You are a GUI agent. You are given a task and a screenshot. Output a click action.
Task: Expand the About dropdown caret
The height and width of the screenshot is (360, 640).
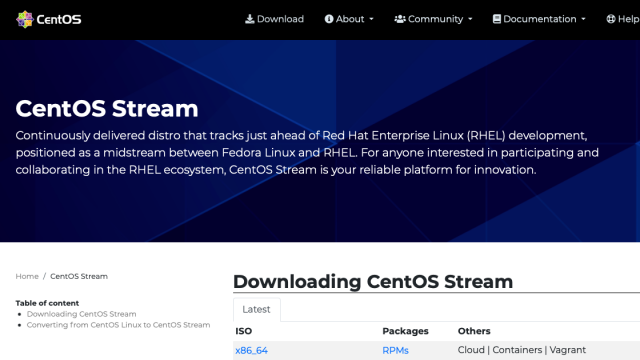pyautogui.click(x=371, y=19)
